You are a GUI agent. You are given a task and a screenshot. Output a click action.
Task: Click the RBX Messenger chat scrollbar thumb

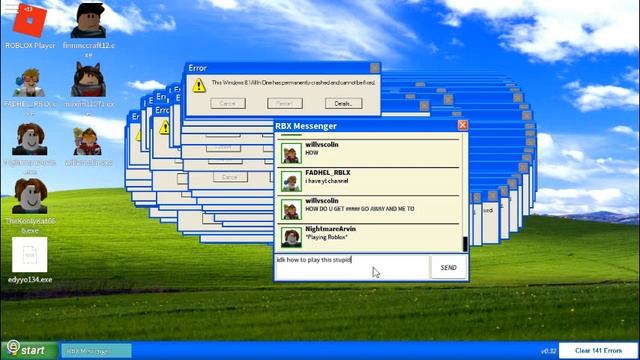[x=465, y=244]
